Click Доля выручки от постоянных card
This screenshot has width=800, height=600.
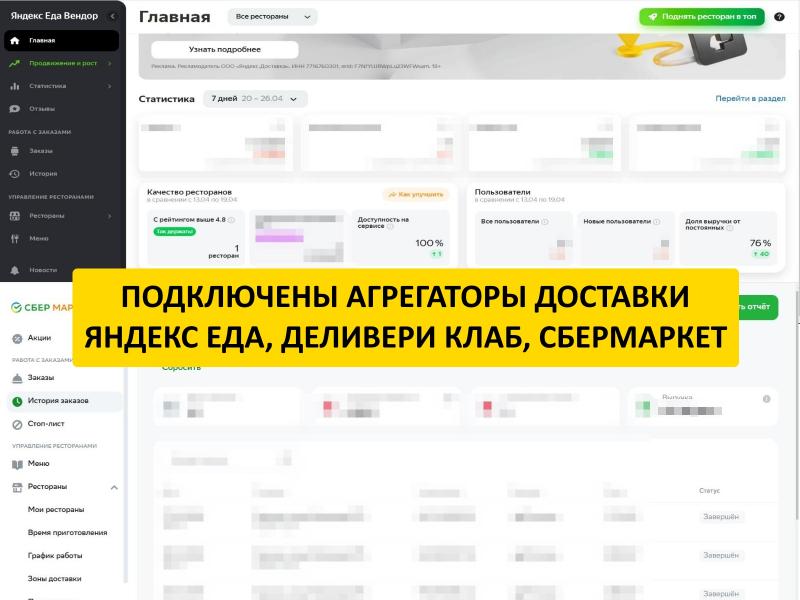(x=728, y=238)
